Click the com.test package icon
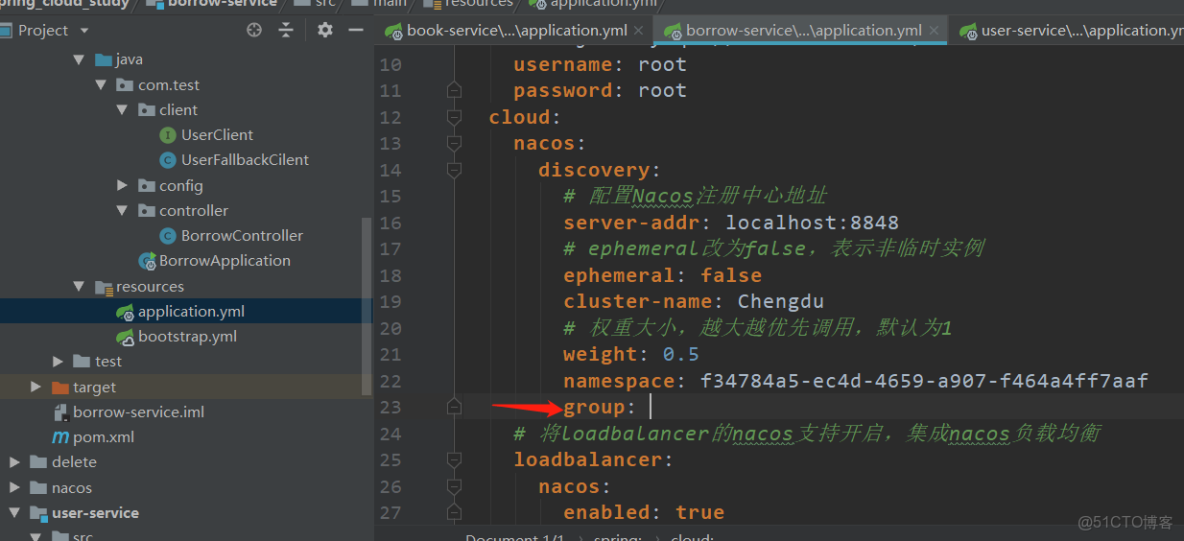Image resolution: width=1184 pixels, height=541 pixels. pyautogui.click(x=125, y=85)
